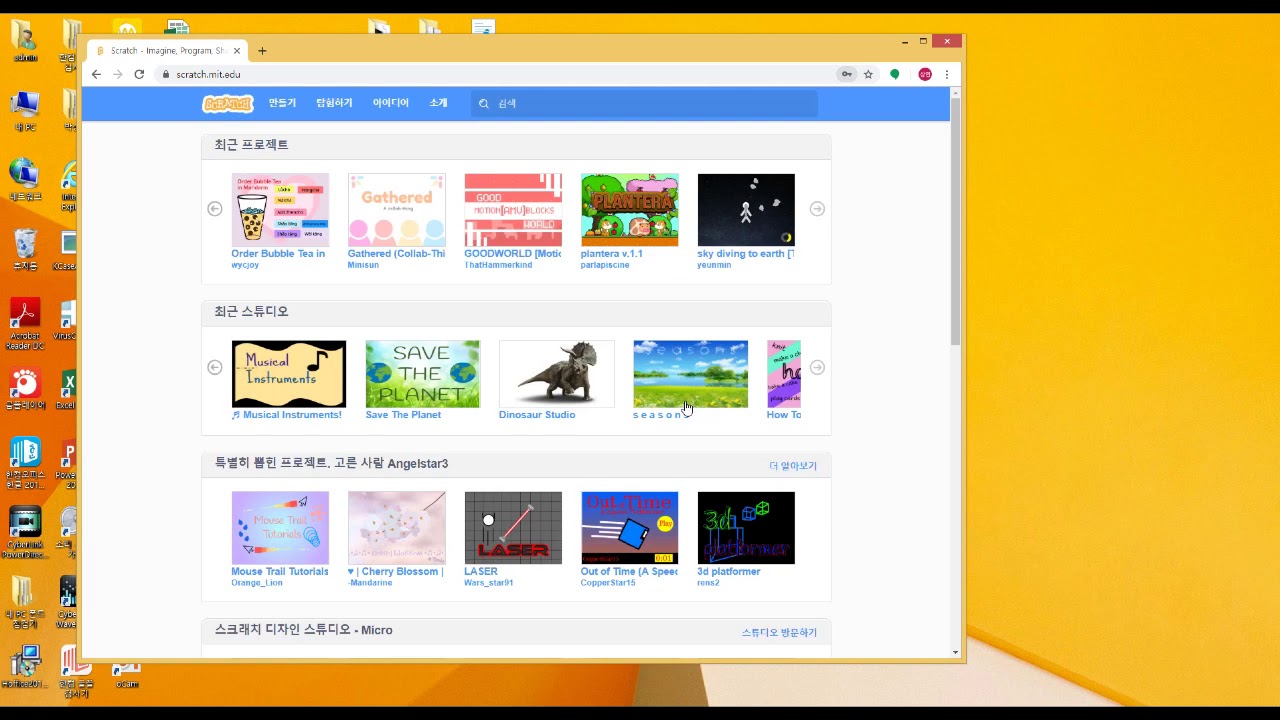
Task: Open the 소개 menu item
Action: (438, 103)
